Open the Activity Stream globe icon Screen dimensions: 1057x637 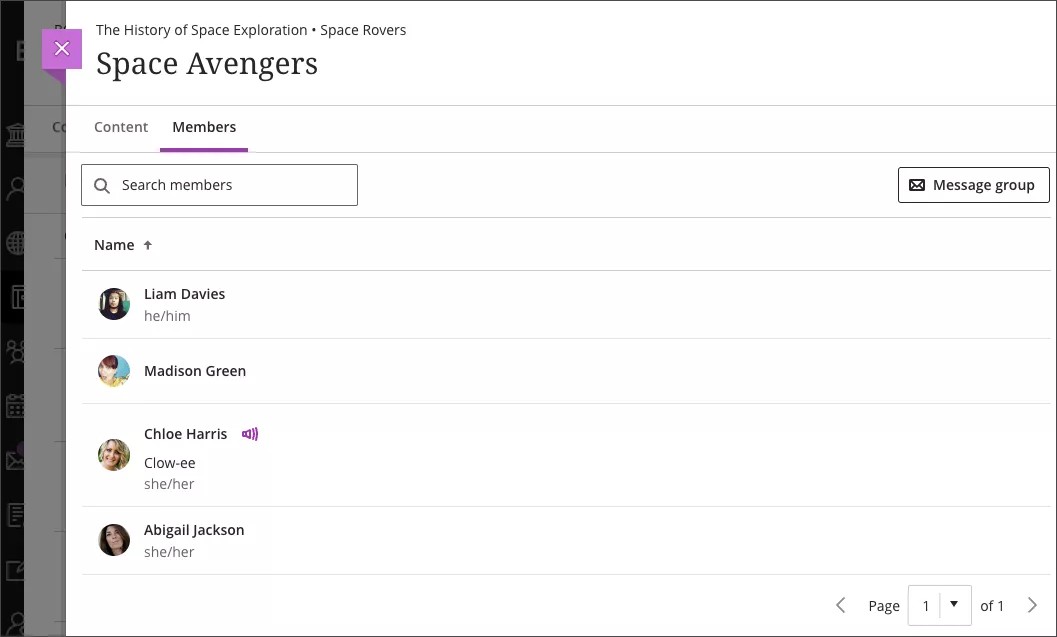[14, 242]
